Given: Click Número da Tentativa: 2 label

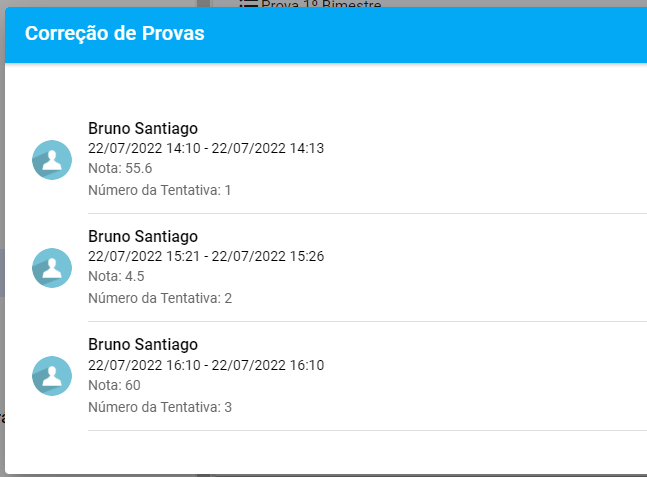Looking at the screenshot, I should point(160,298).
